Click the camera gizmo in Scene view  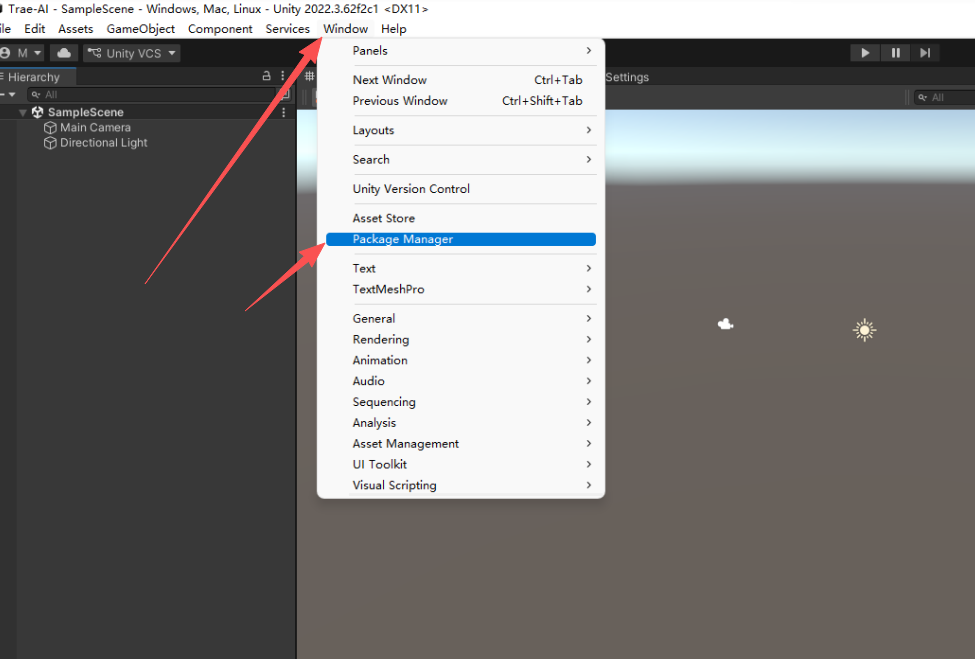tap(726, 324)
